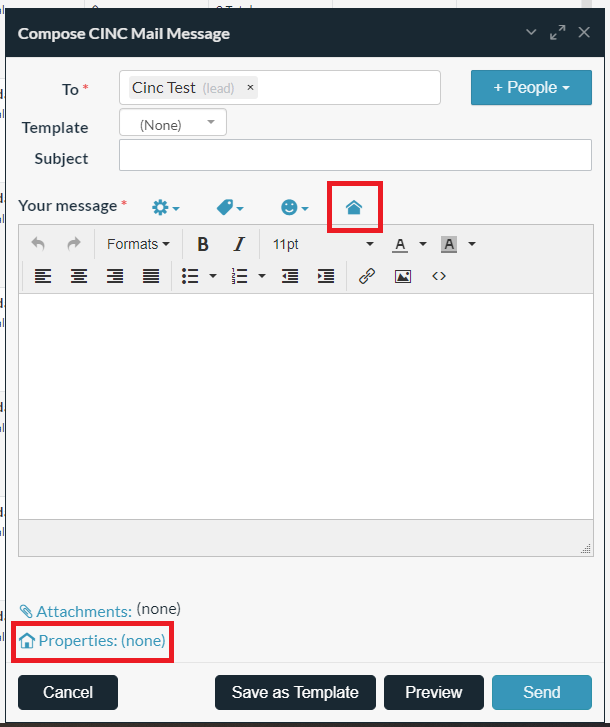Open bullet list style arrow

tap(213, 276)
